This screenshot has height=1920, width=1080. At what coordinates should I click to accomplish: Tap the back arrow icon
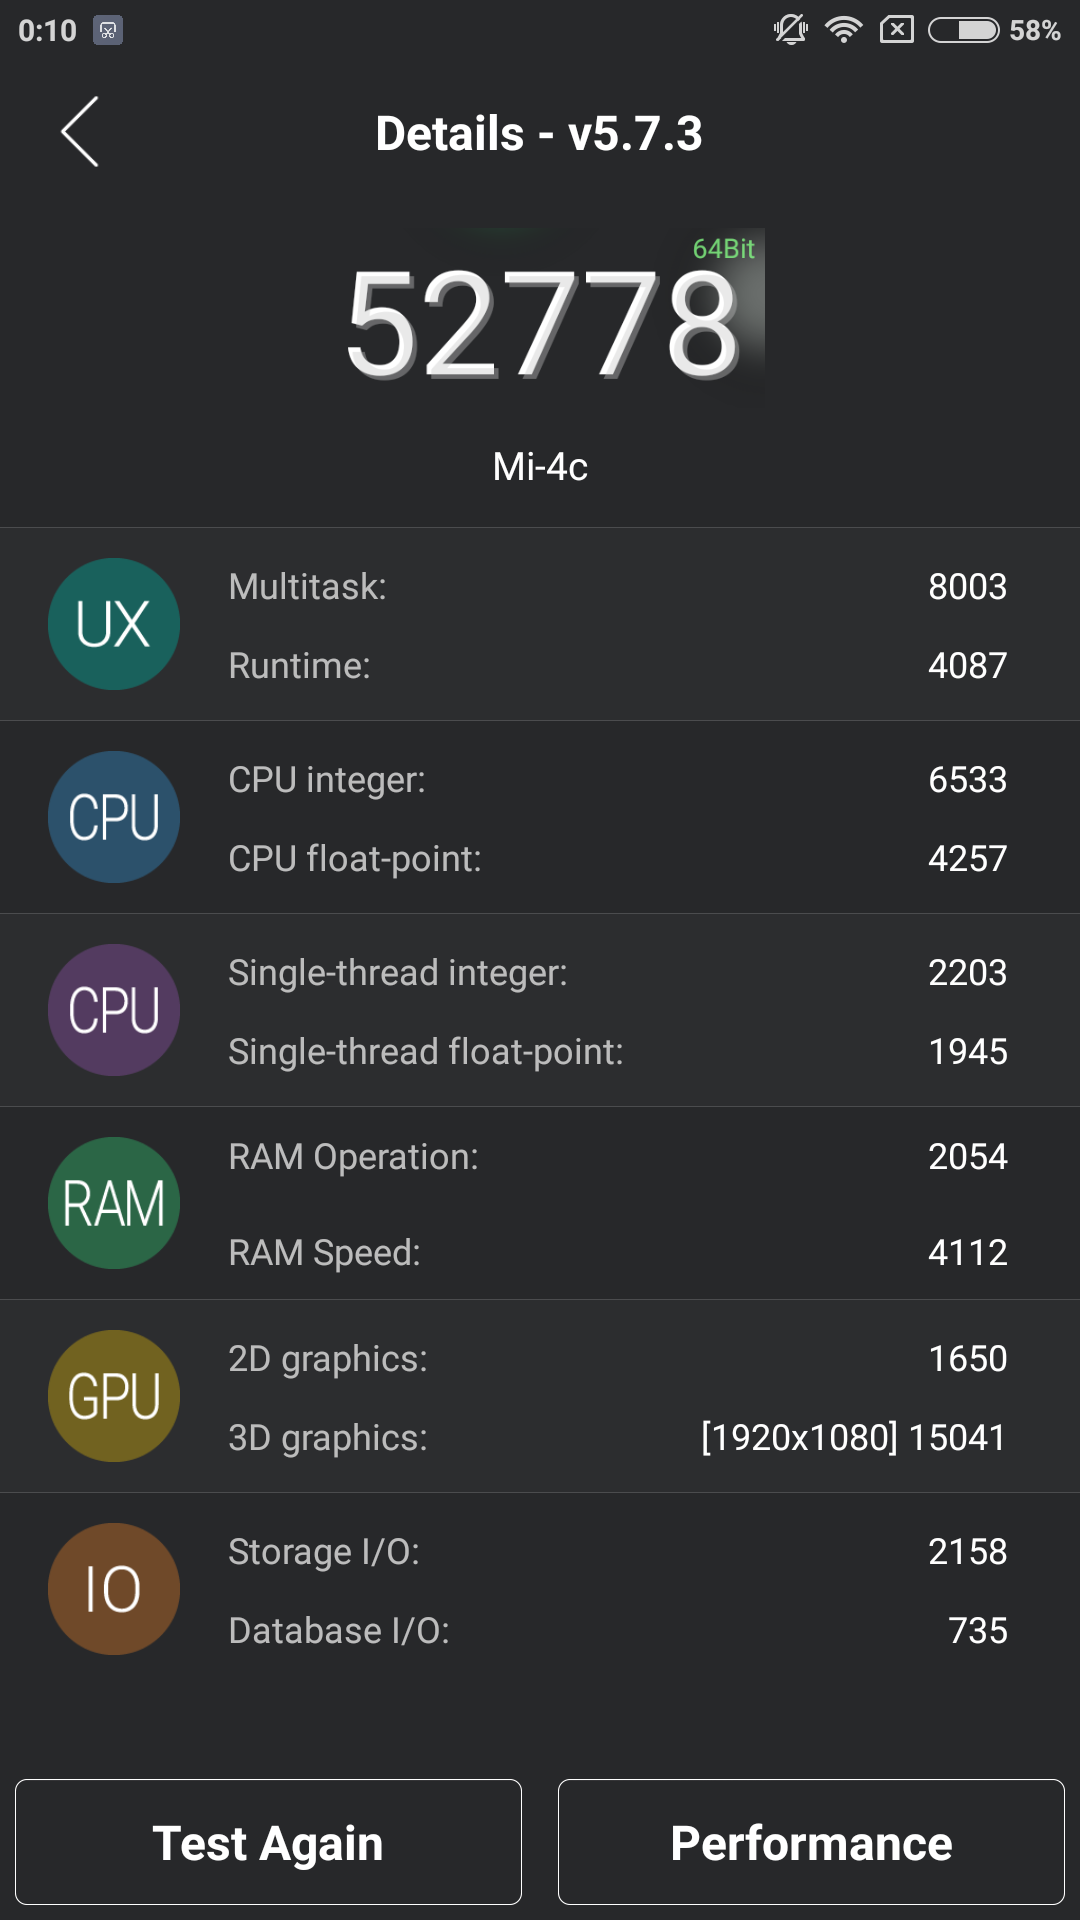80,132
